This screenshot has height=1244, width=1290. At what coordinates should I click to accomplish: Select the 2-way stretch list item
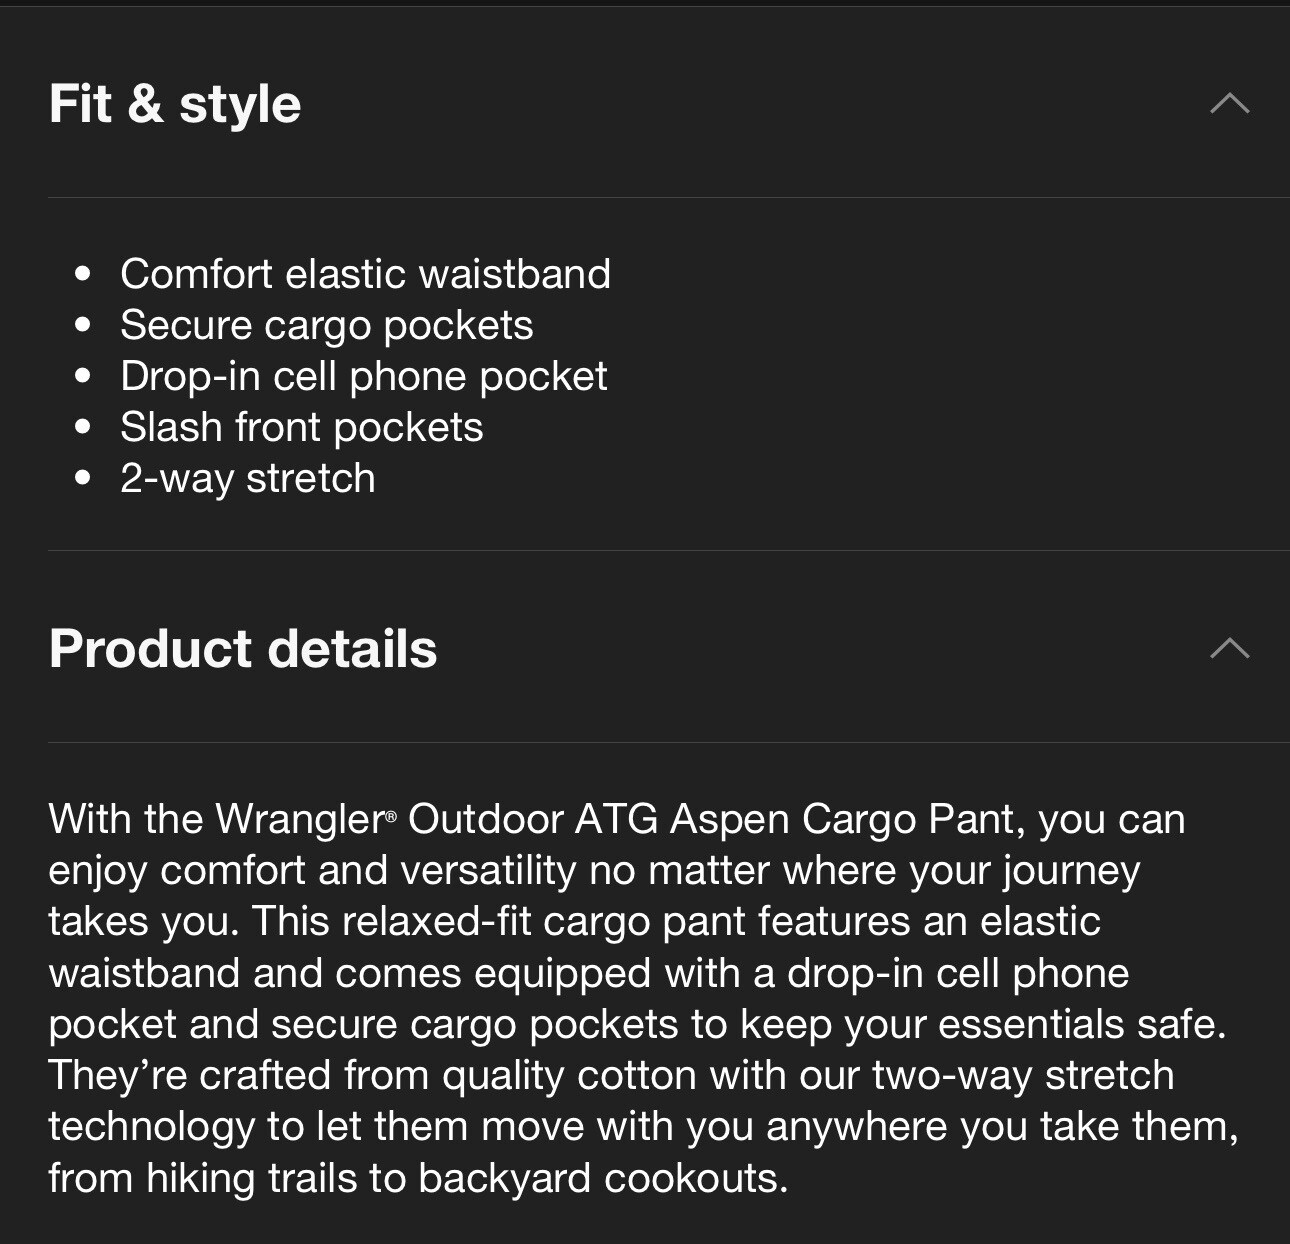[x=248, y=478]
